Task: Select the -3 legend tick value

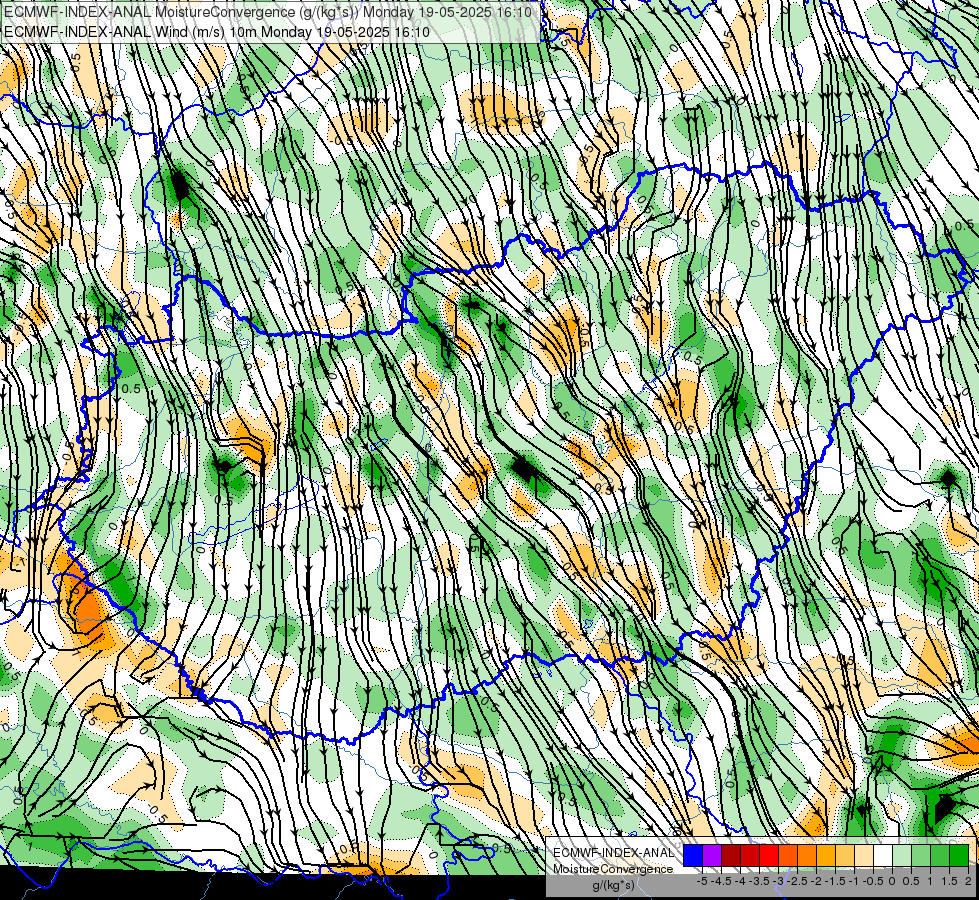Action: 779,881
